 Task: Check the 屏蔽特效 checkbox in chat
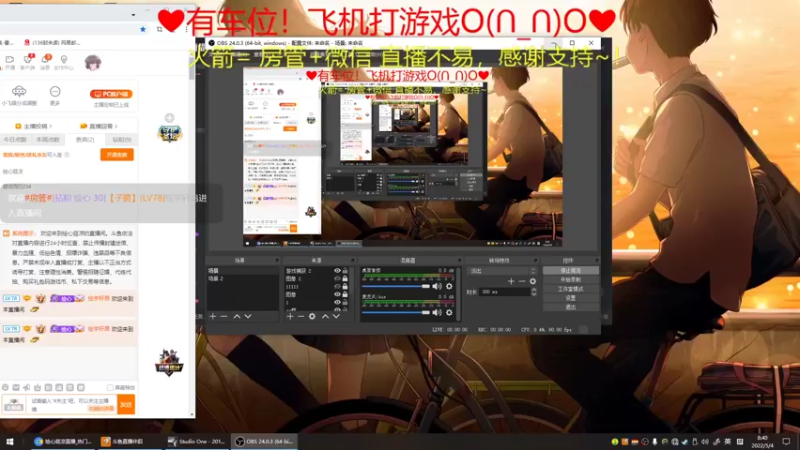coord(110,388)
